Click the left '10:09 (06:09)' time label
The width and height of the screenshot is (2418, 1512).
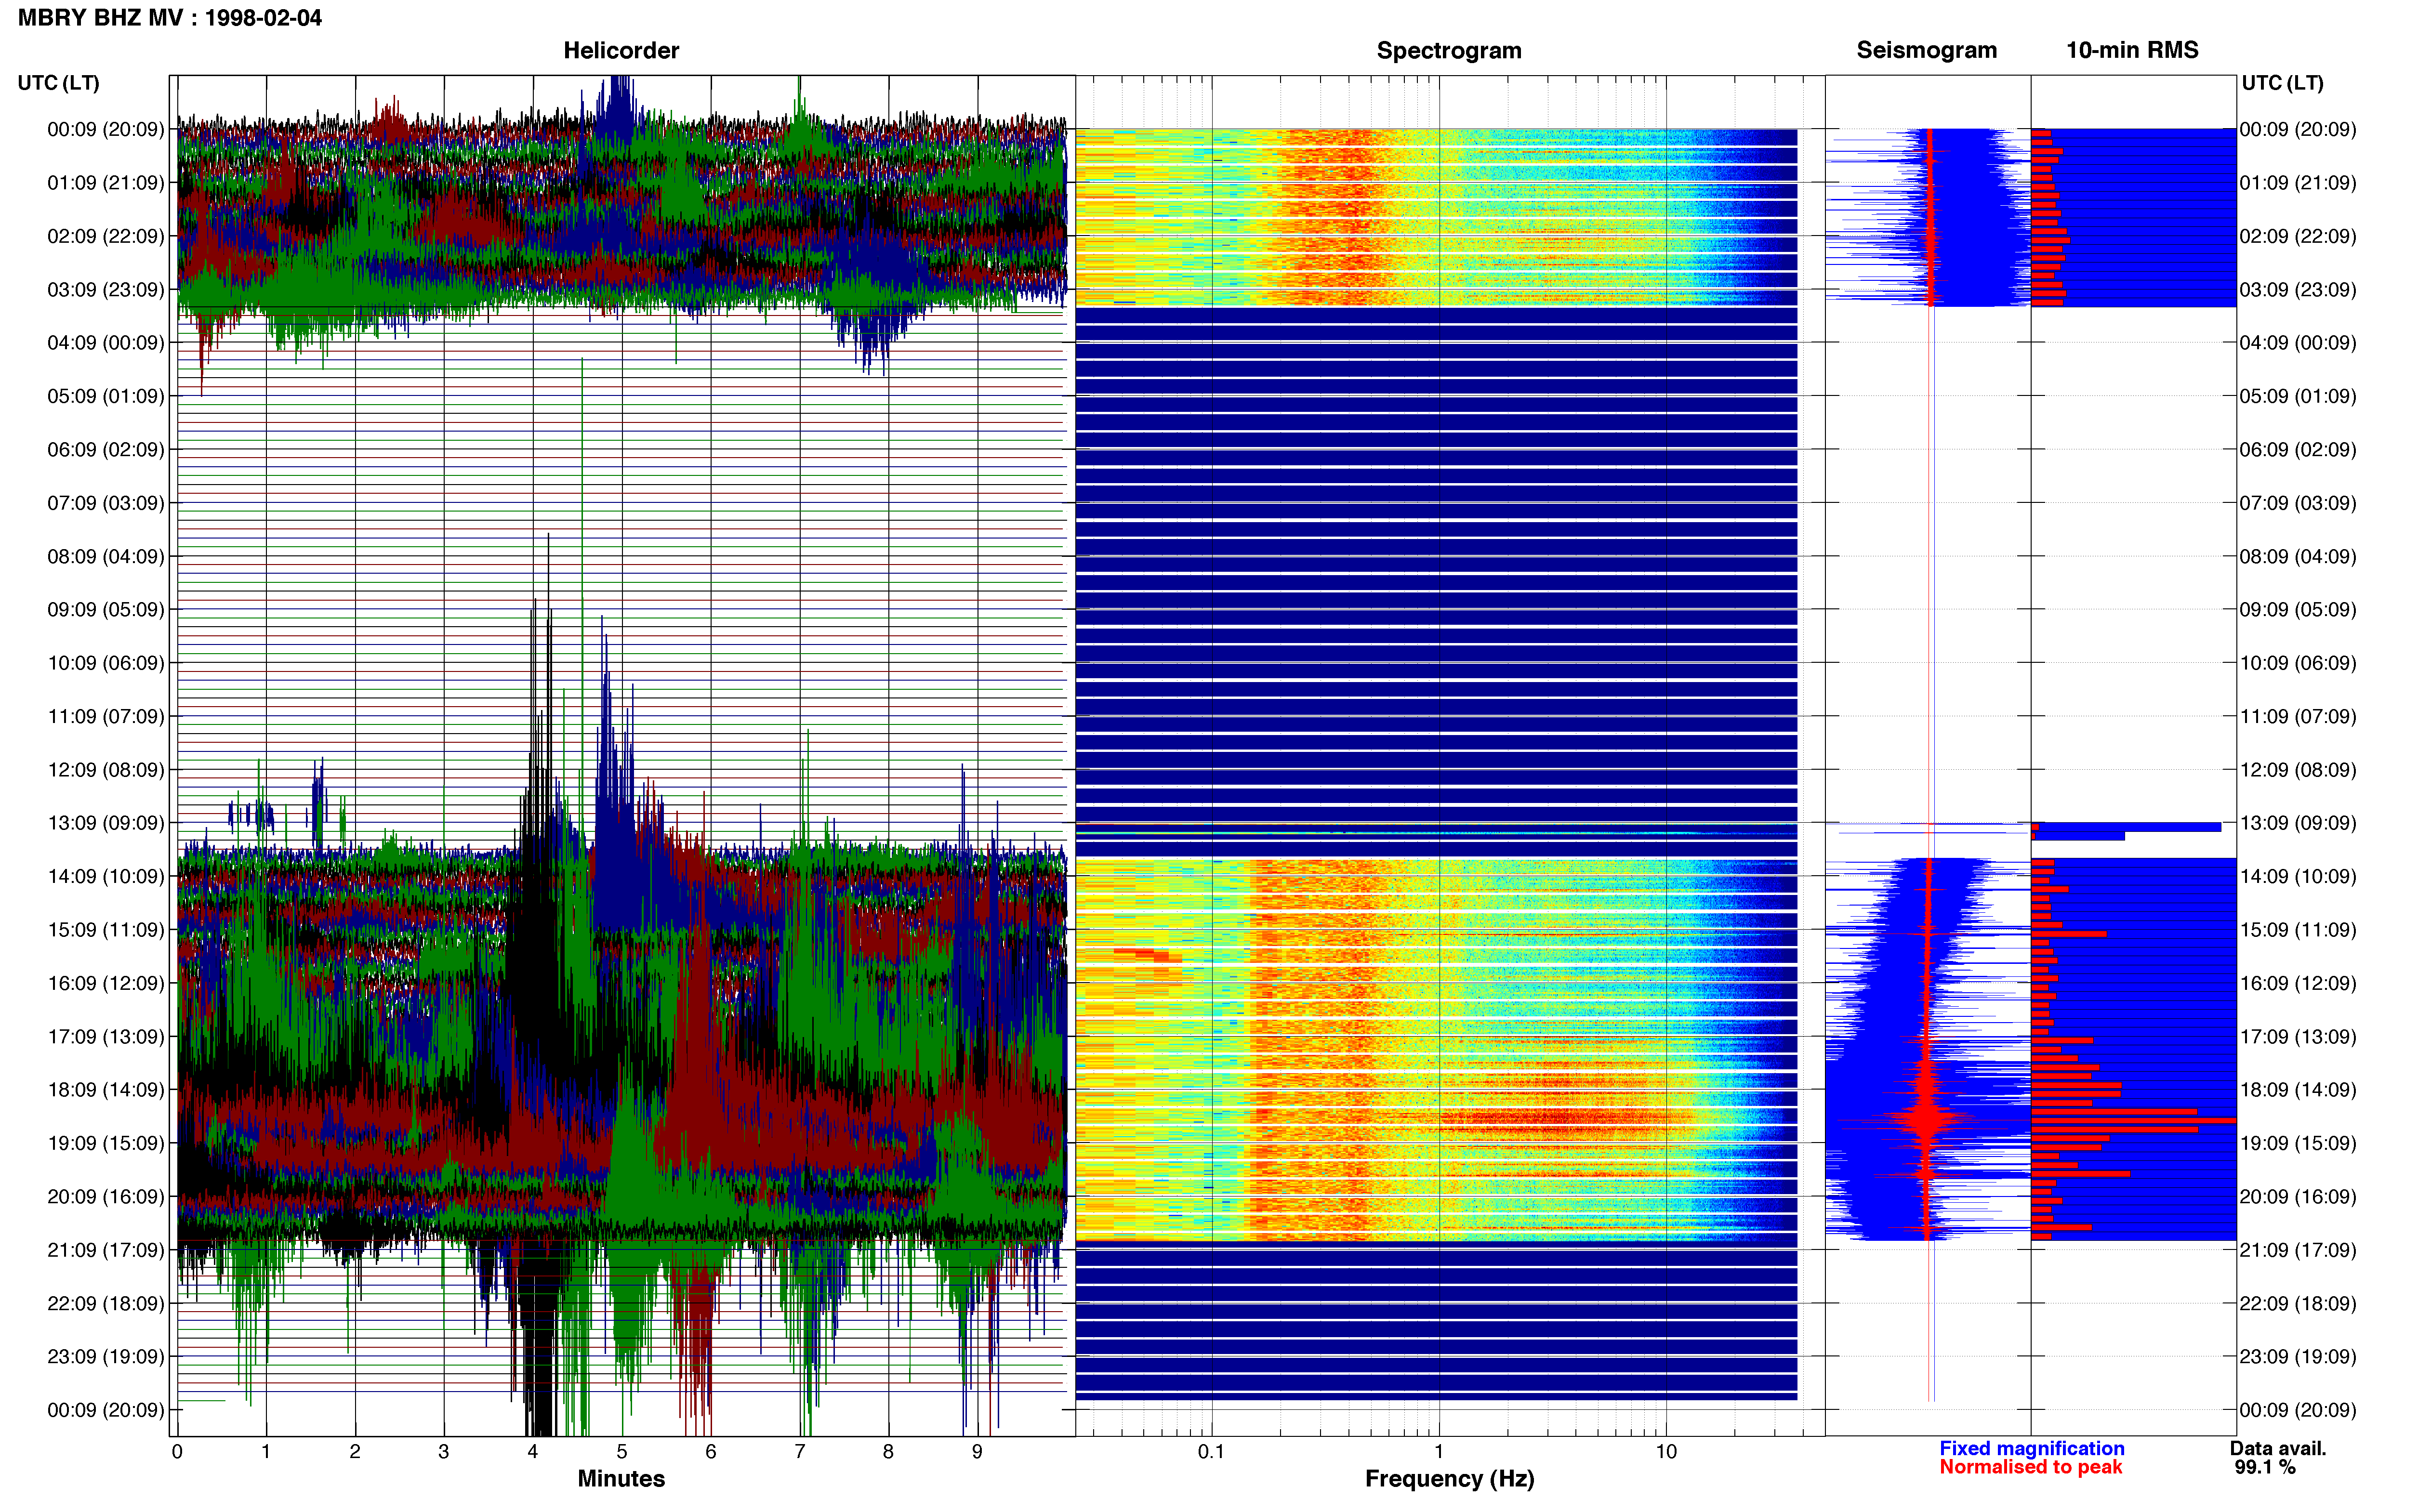[x=106, y=663]
